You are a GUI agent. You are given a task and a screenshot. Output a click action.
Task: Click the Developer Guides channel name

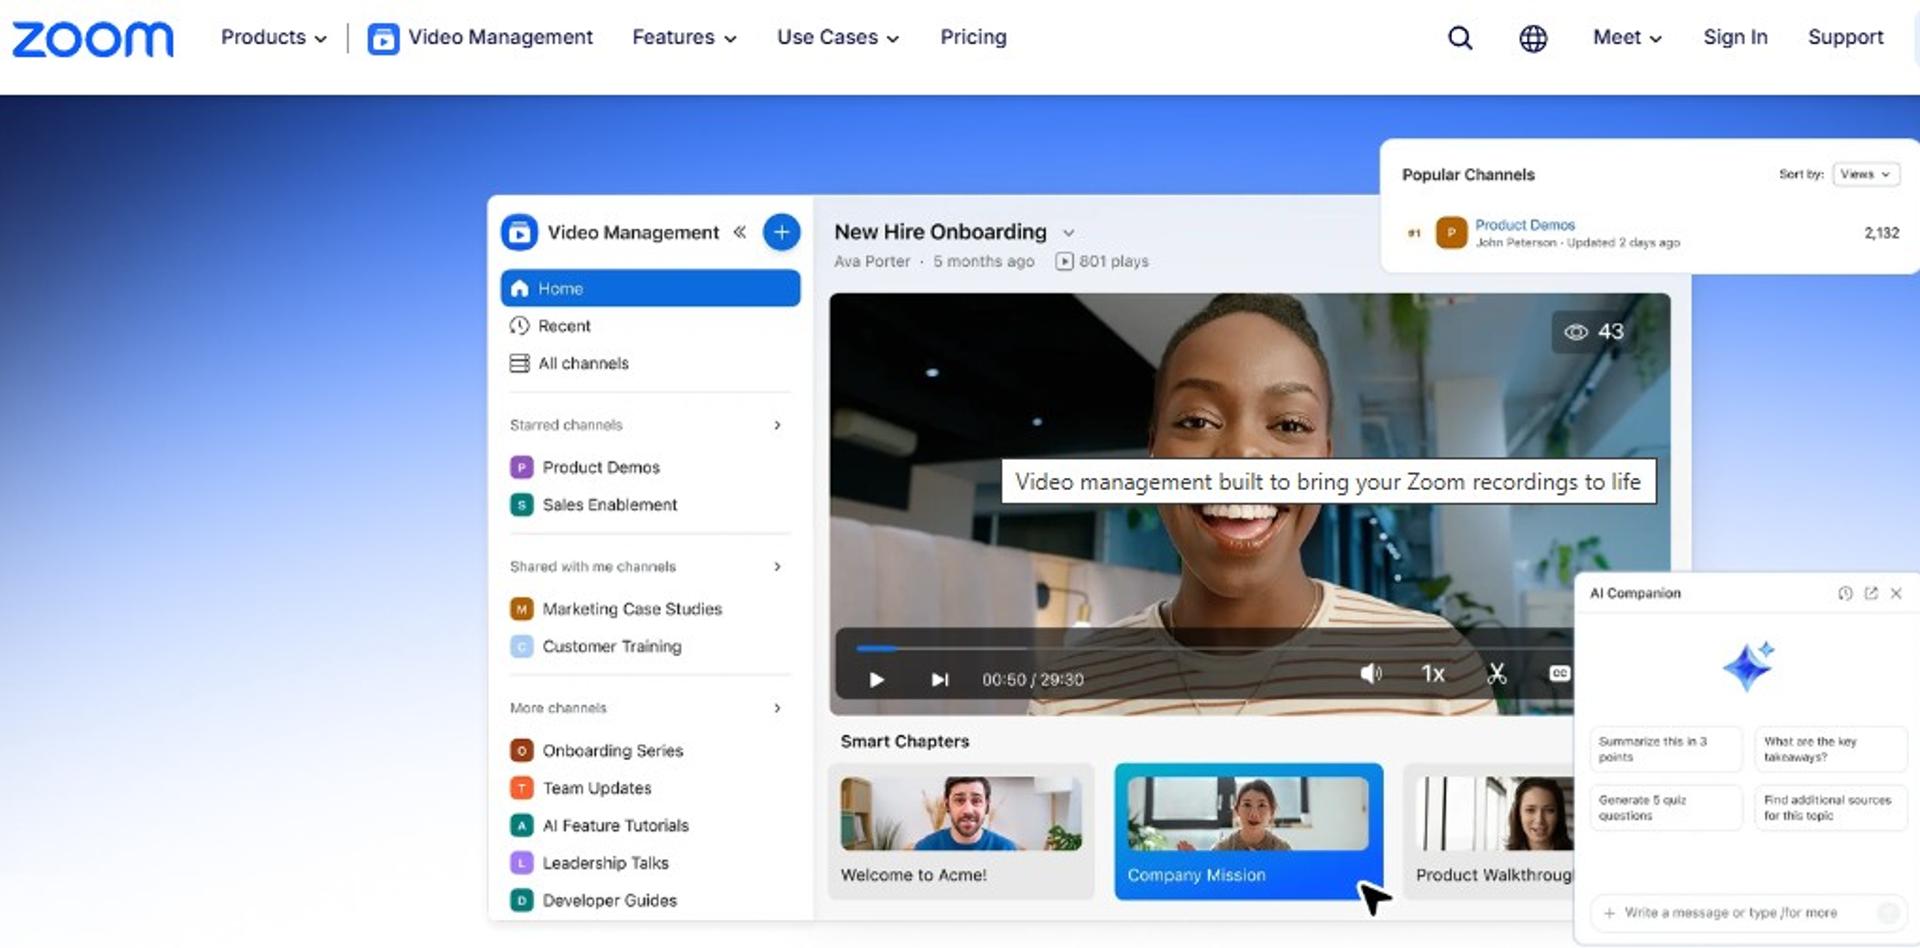tap(609, 901)
